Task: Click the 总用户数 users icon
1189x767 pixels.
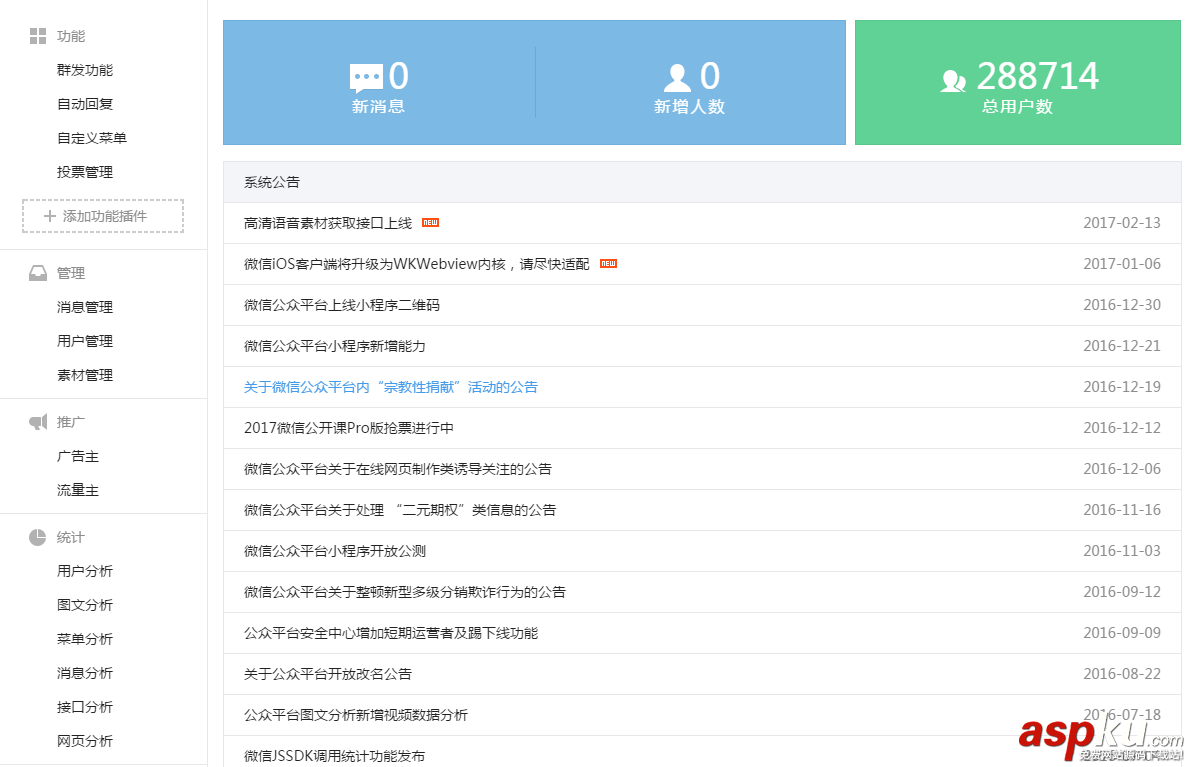Action: (x=953, y=80)
